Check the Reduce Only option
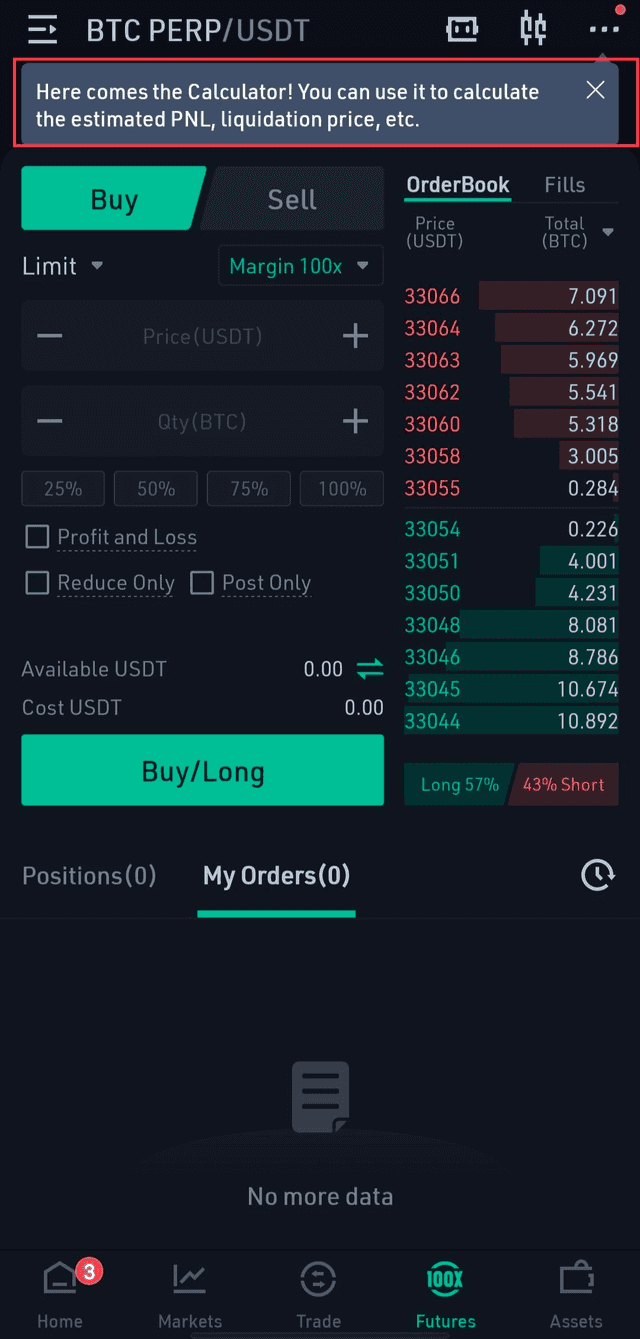The height and width of the screenshot is (1339, 640). coord(37,583)
